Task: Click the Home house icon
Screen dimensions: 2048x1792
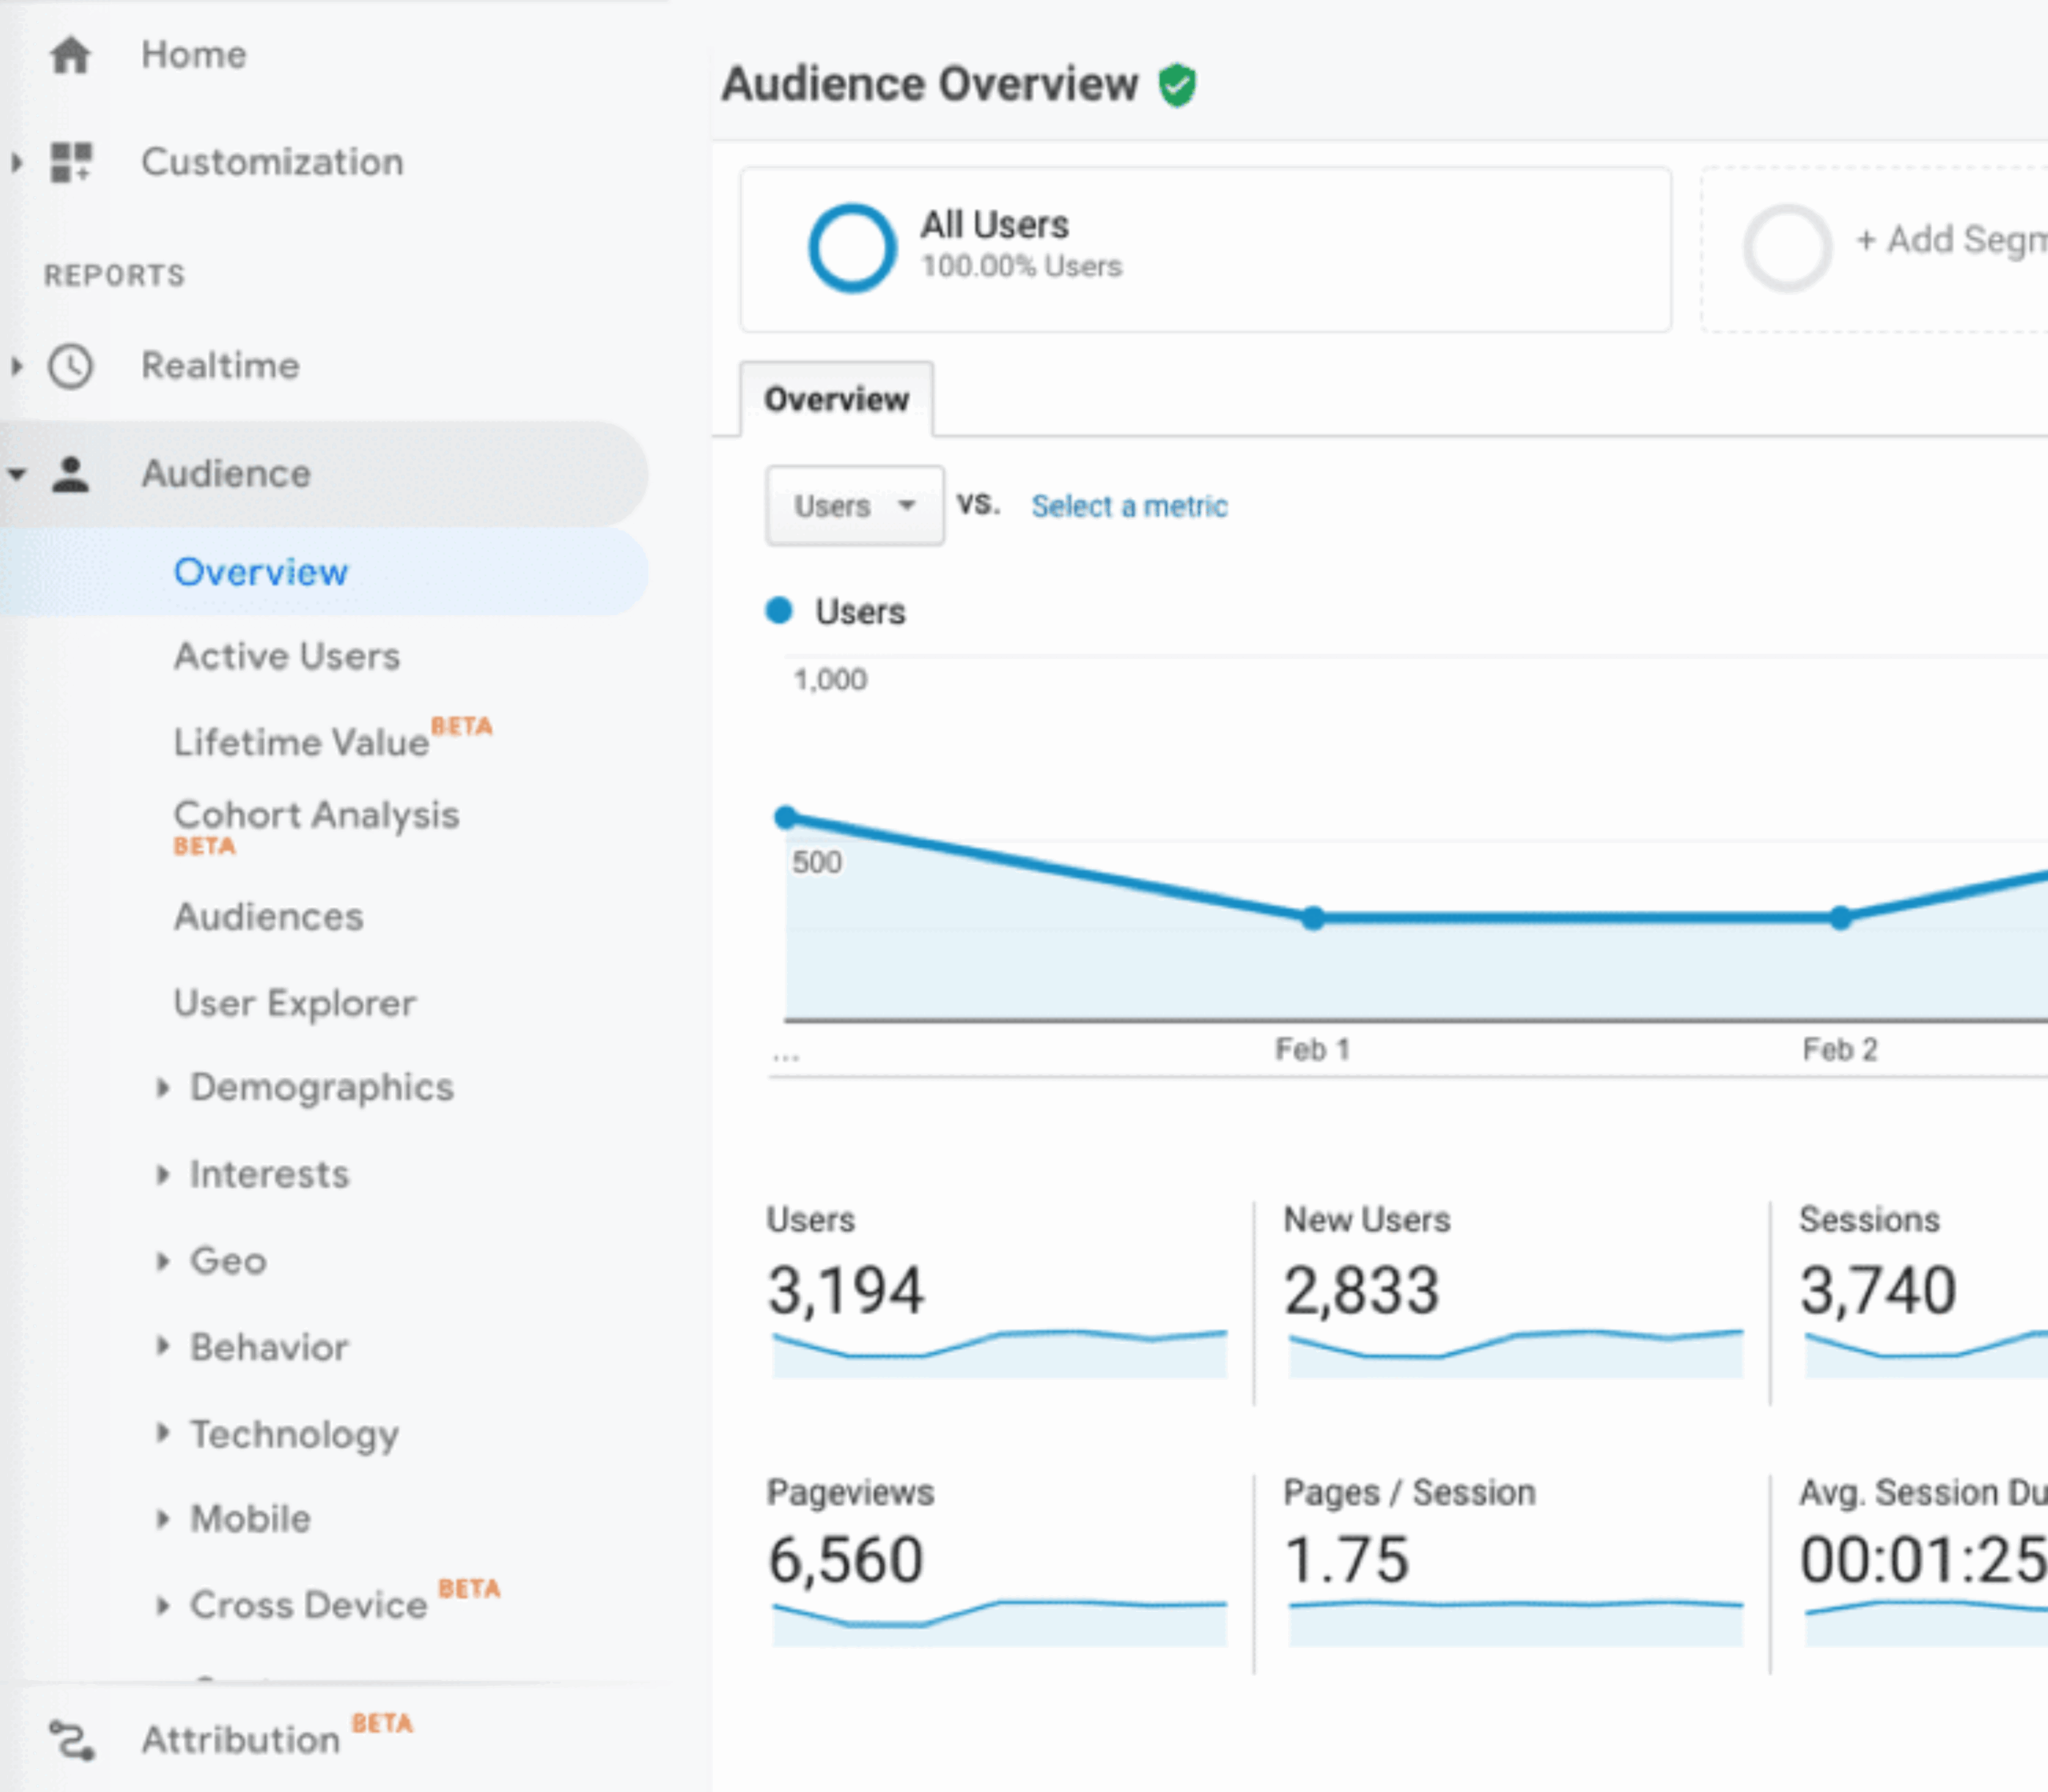Action: coord(70,55)
